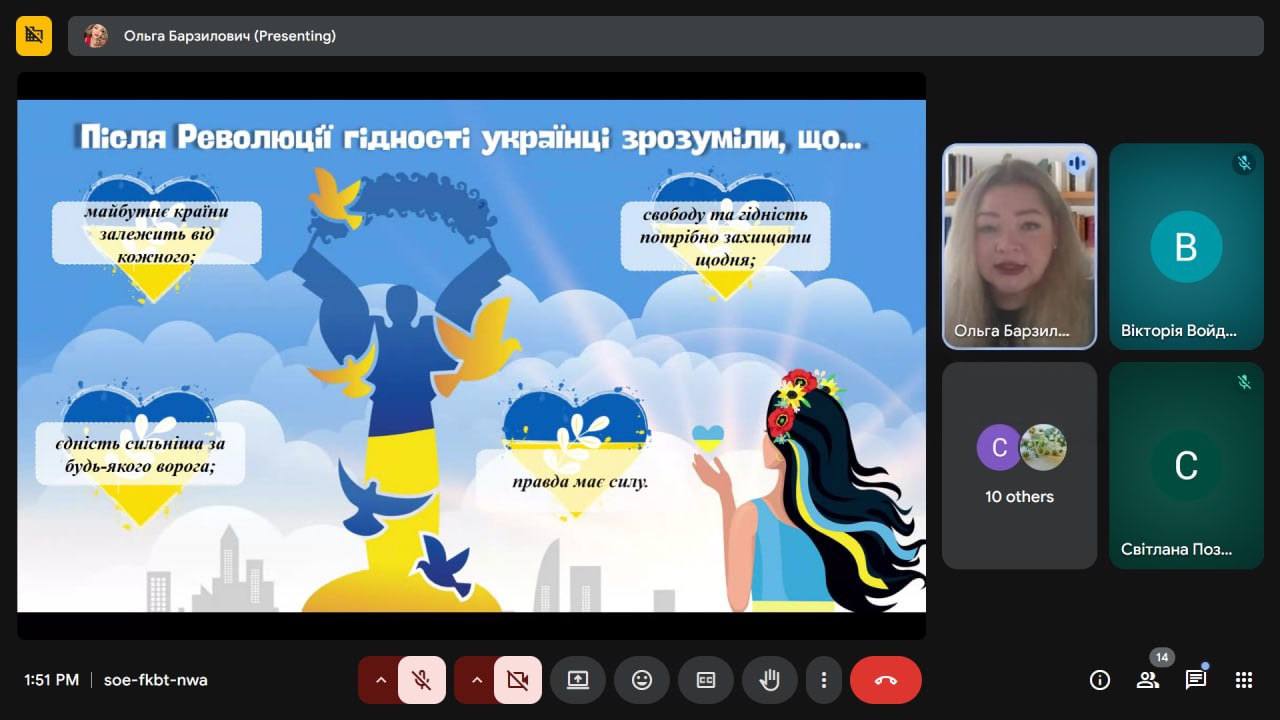Open the chat messages panel
This screenshot has width=1280, height=720.
tap(1196, 680)
